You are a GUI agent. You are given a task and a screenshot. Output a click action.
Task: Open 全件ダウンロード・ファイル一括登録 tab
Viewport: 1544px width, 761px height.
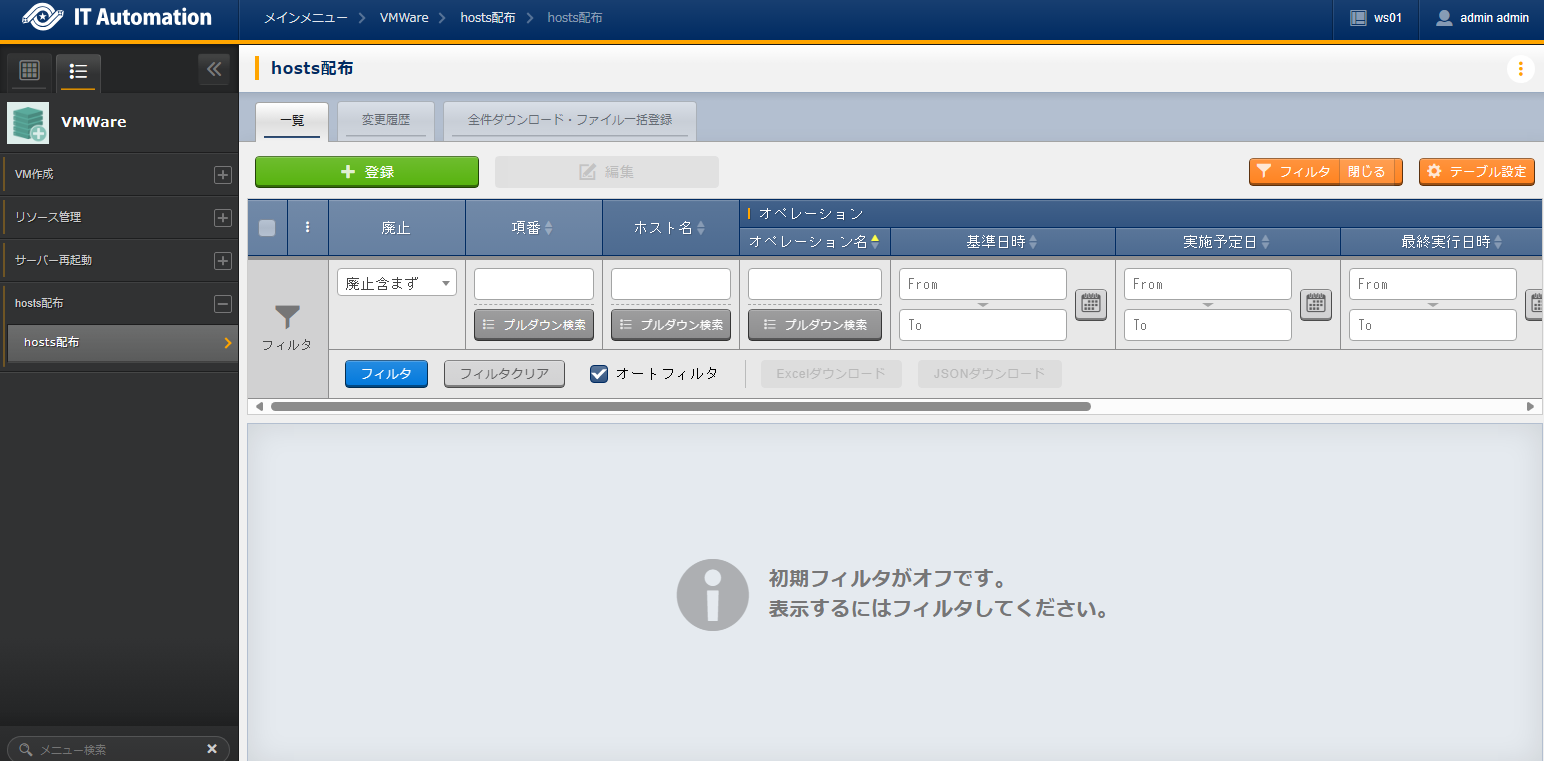[570, 120]
